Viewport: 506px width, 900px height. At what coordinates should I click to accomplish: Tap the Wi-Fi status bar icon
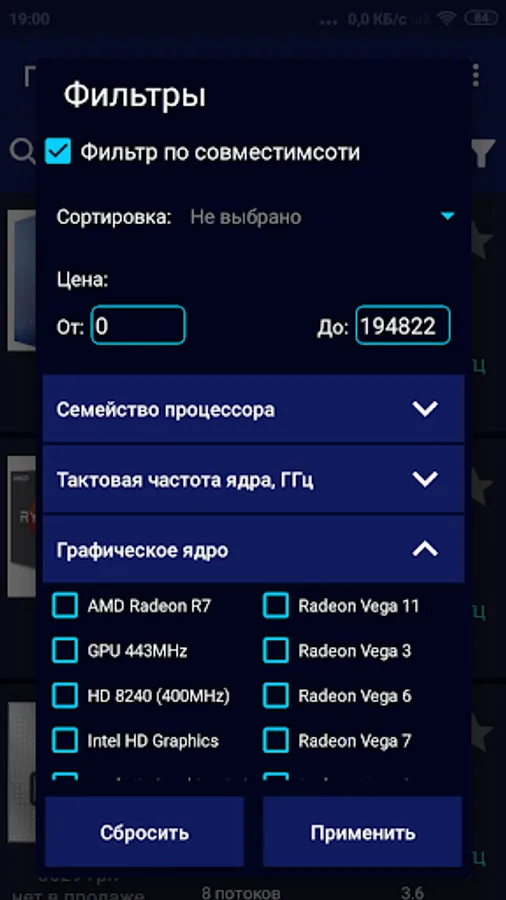(x=447, y=19)
